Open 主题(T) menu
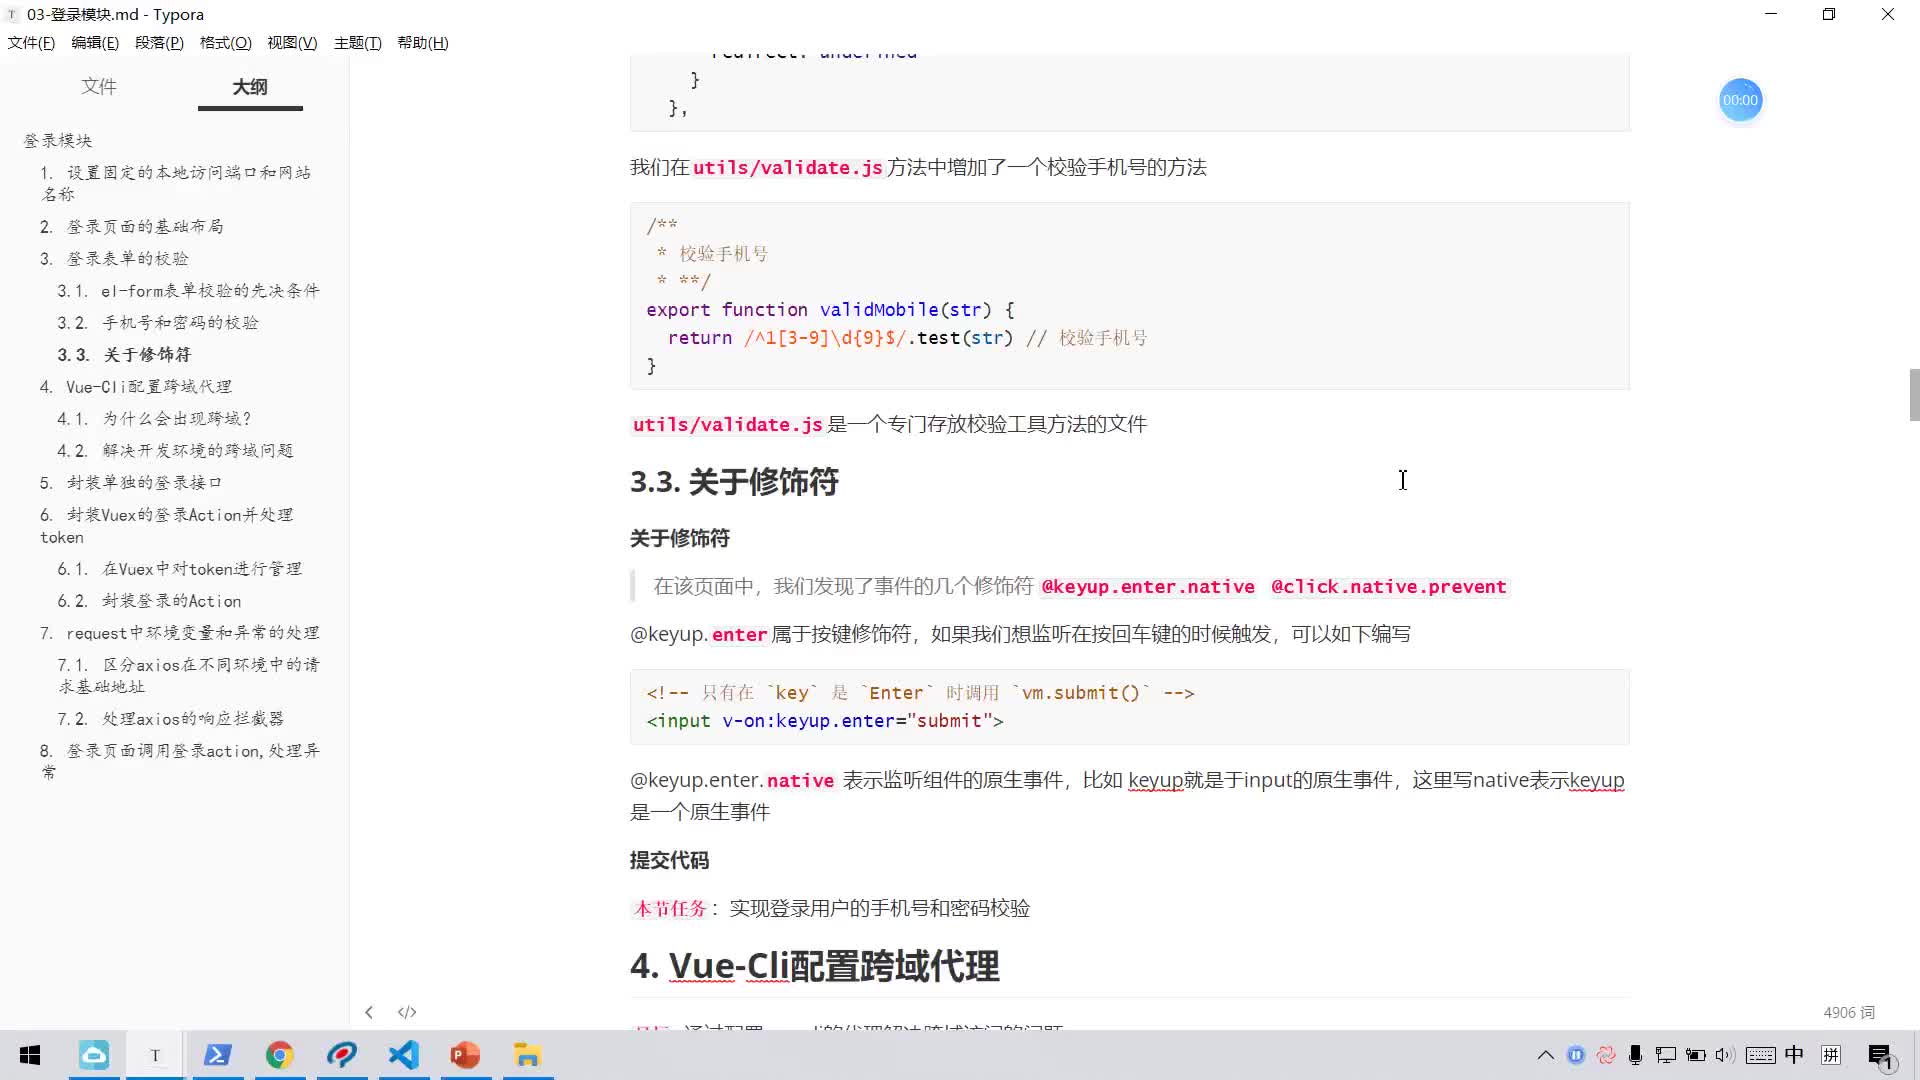 [358, 42]
